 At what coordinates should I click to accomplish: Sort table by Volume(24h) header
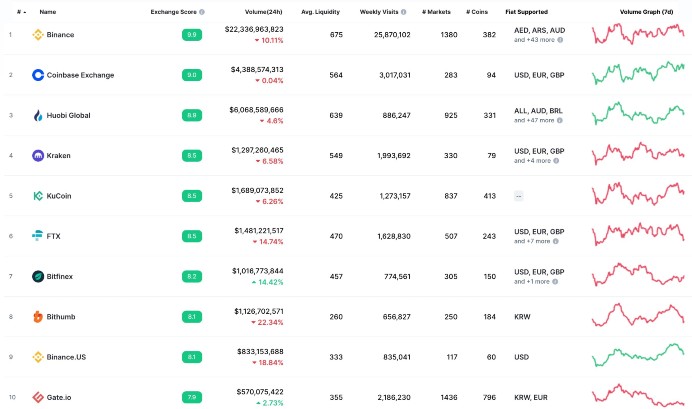point(263,12)
